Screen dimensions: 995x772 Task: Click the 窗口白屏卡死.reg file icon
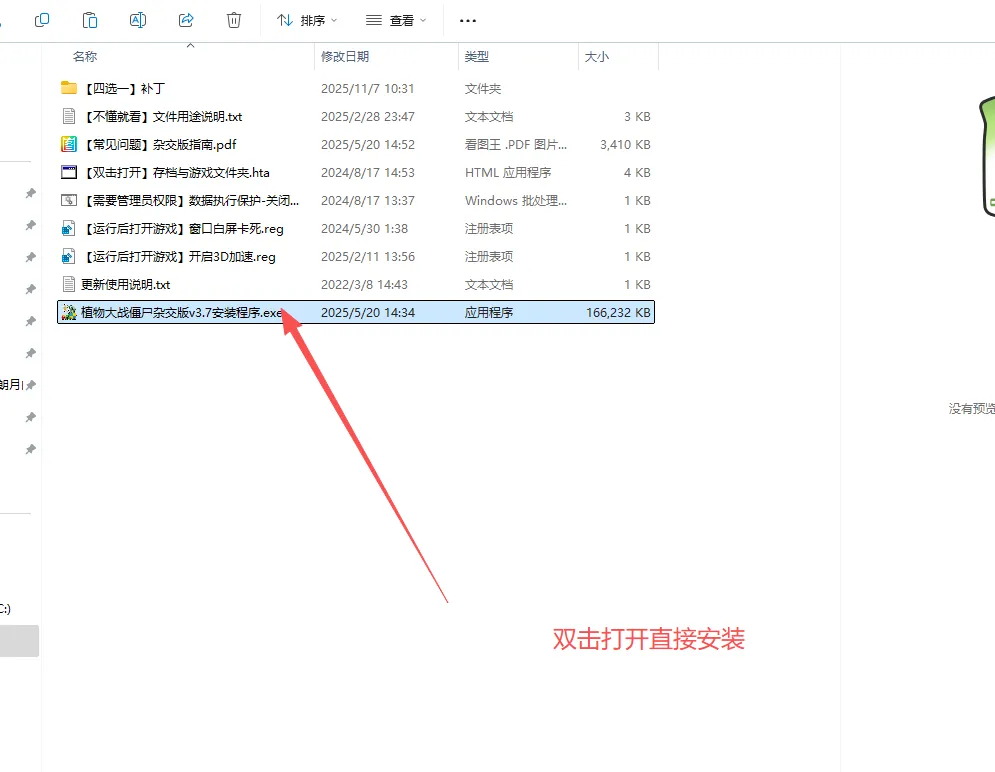[x=69, y=228]
